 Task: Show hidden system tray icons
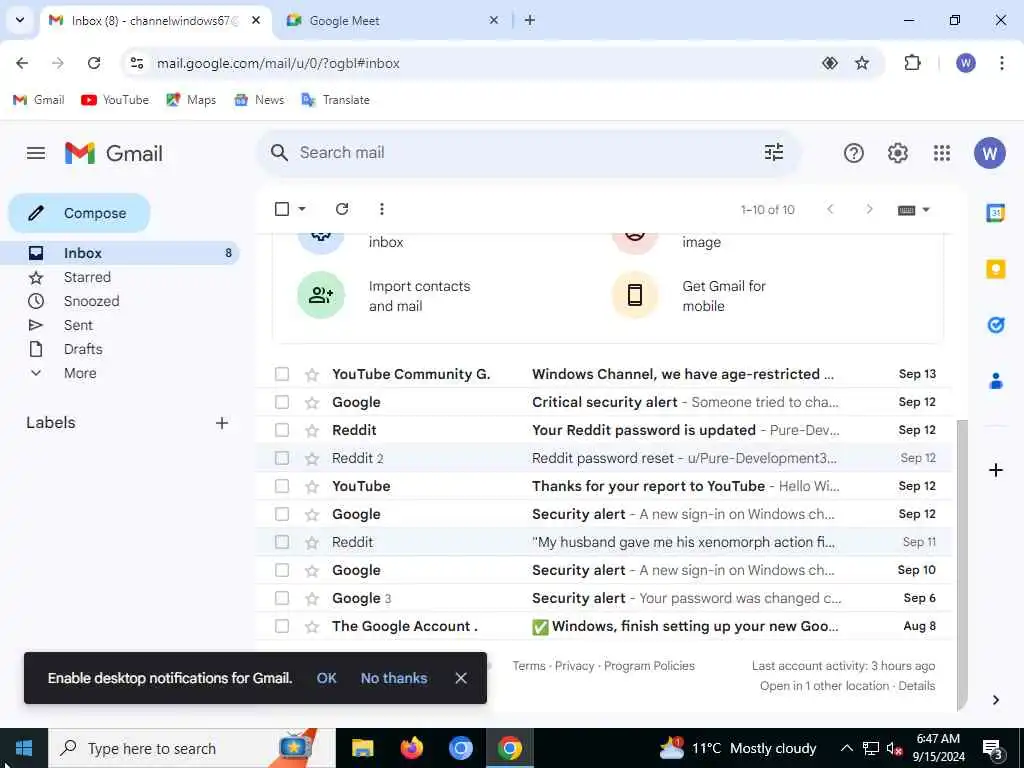click(x=846, y=748)
